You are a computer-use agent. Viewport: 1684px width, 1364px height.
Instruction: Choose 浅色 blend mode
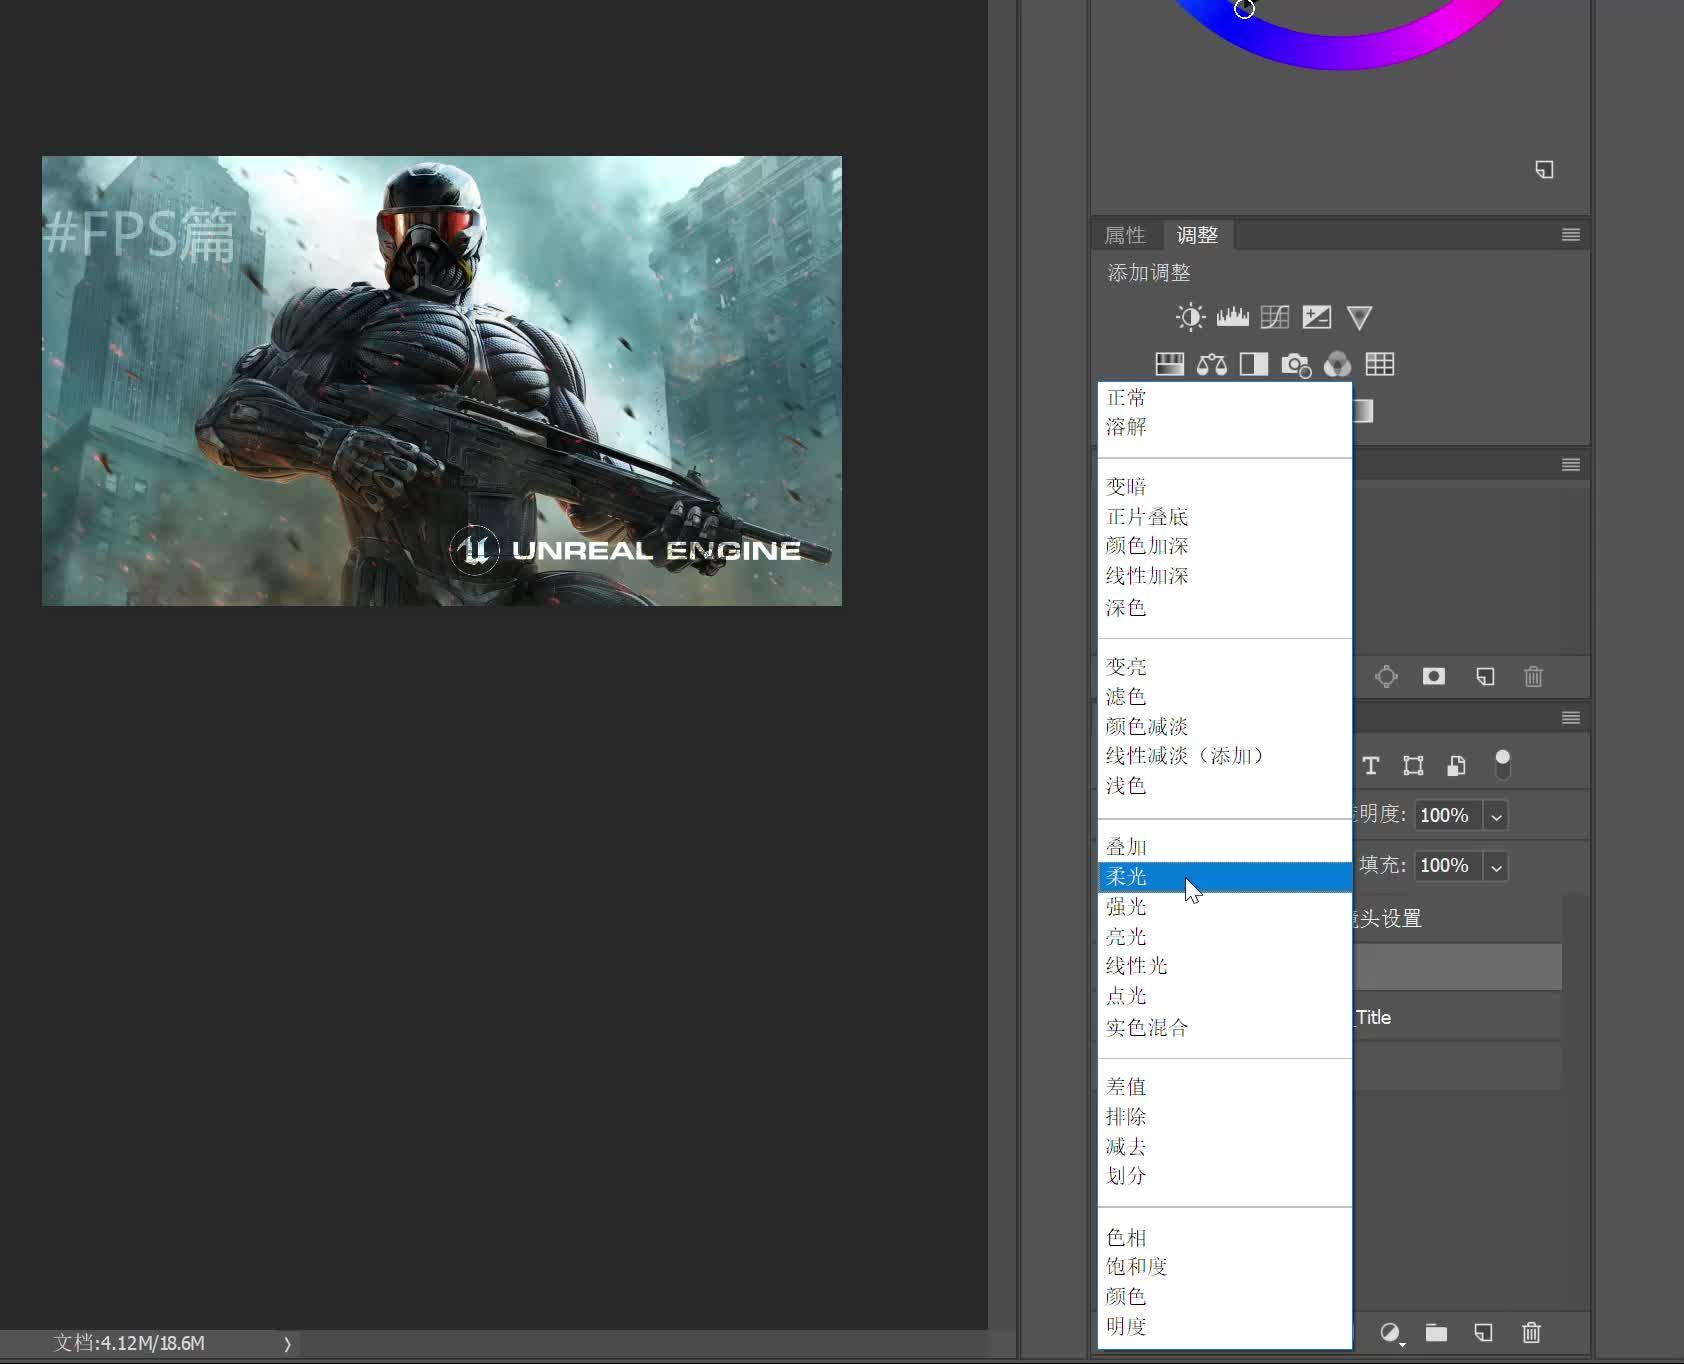1225,786
